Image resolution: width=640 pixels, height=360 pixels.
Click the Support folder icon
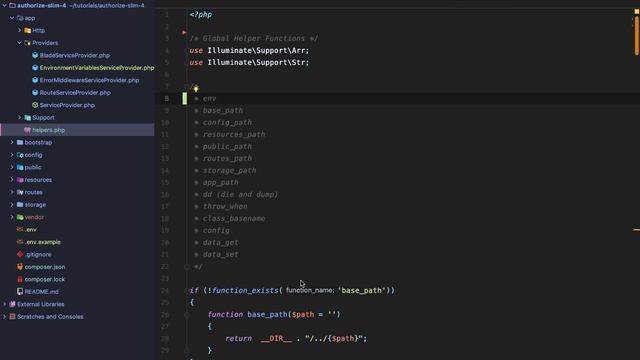[27, 118]
